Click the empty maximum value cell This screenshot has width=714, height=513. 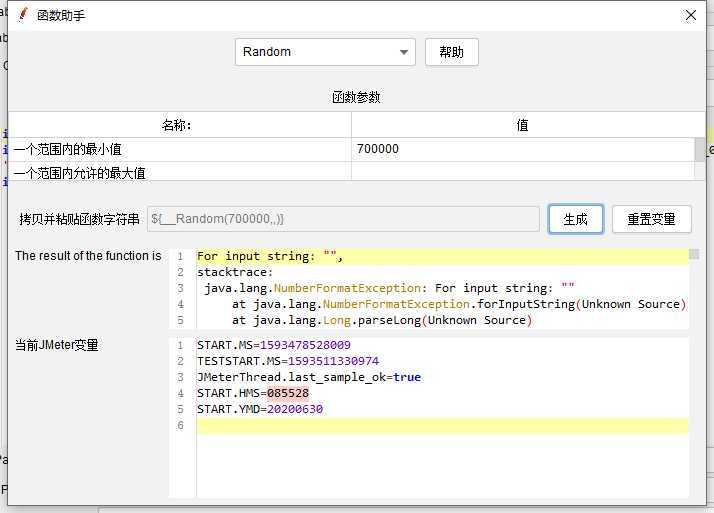coord(523,172)
